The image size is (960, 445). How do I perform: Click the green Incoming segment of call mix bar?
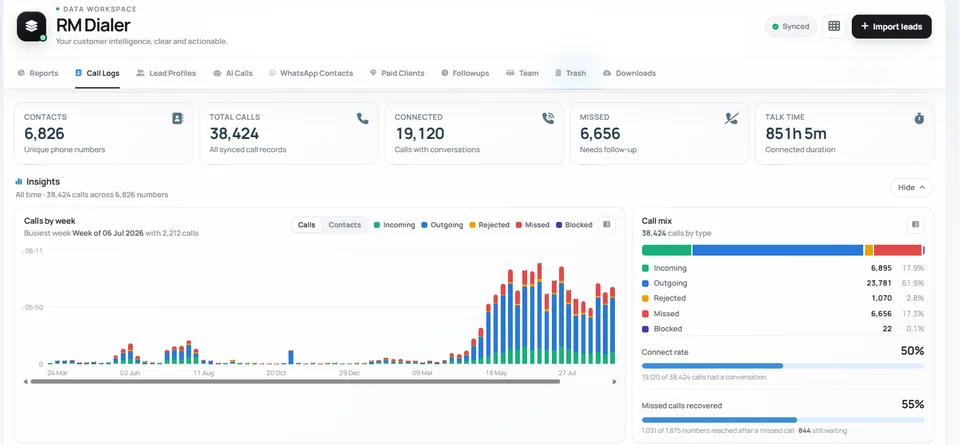point(666,250)
